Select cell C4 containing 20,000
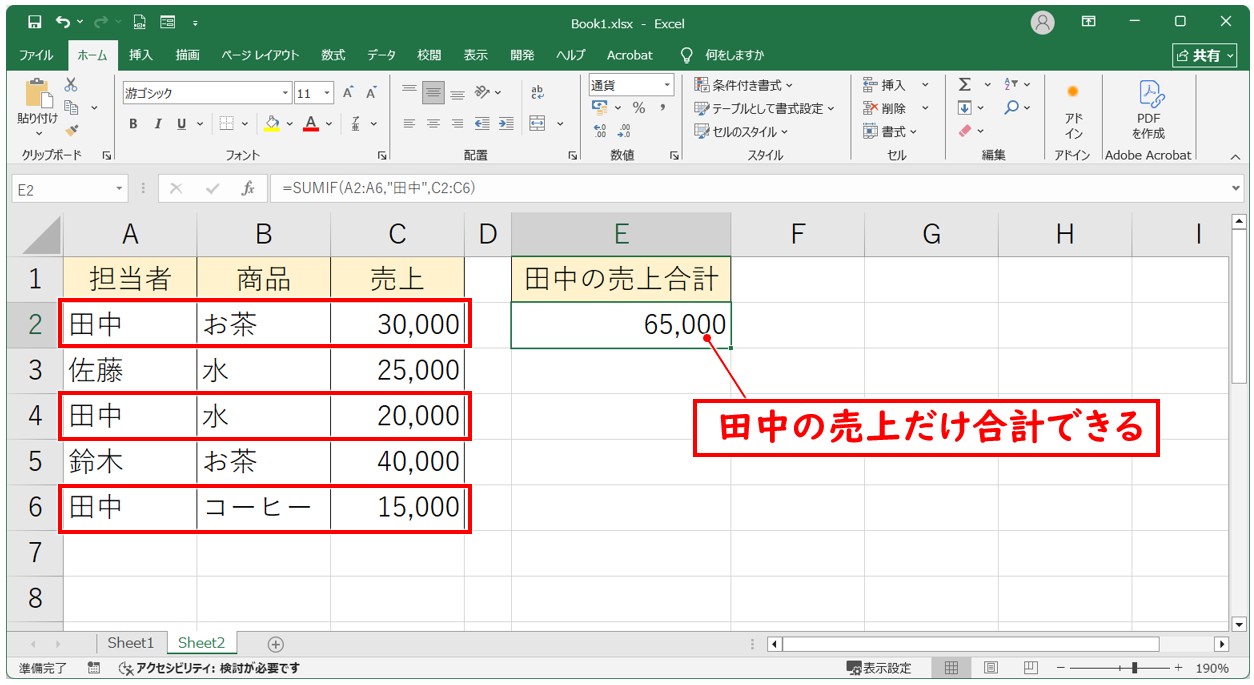Viewport: 1254px width, 685px height. pos(397,415)
